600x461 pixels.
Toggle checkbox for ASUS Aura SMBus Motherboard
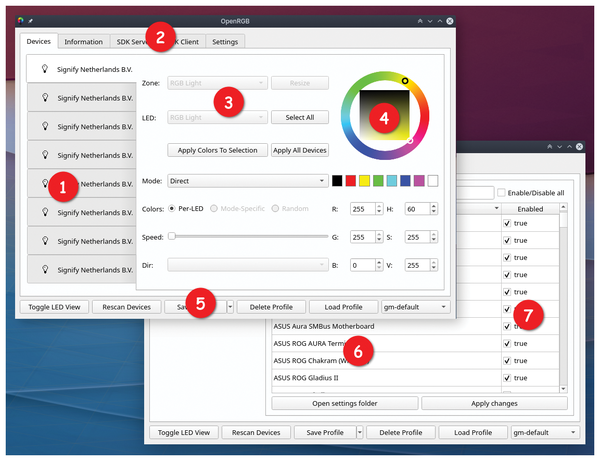pos(507,326)
